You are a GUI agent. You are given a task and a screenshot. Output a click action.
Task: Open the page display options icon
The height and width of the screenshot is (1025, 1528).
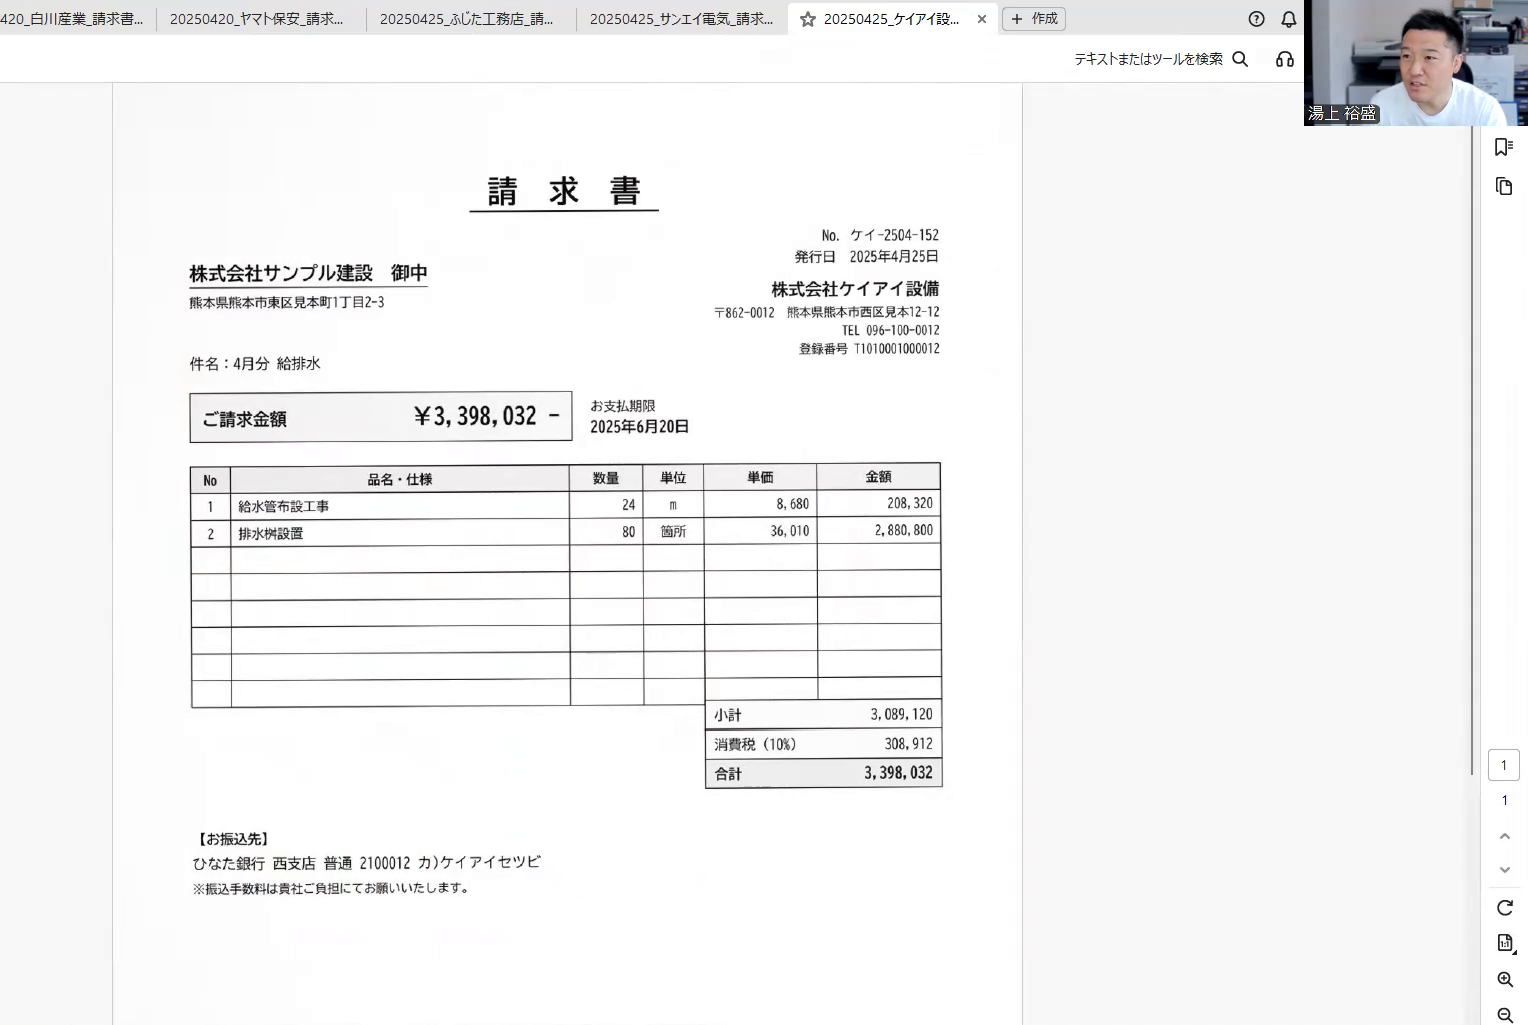pos(1505,943)
